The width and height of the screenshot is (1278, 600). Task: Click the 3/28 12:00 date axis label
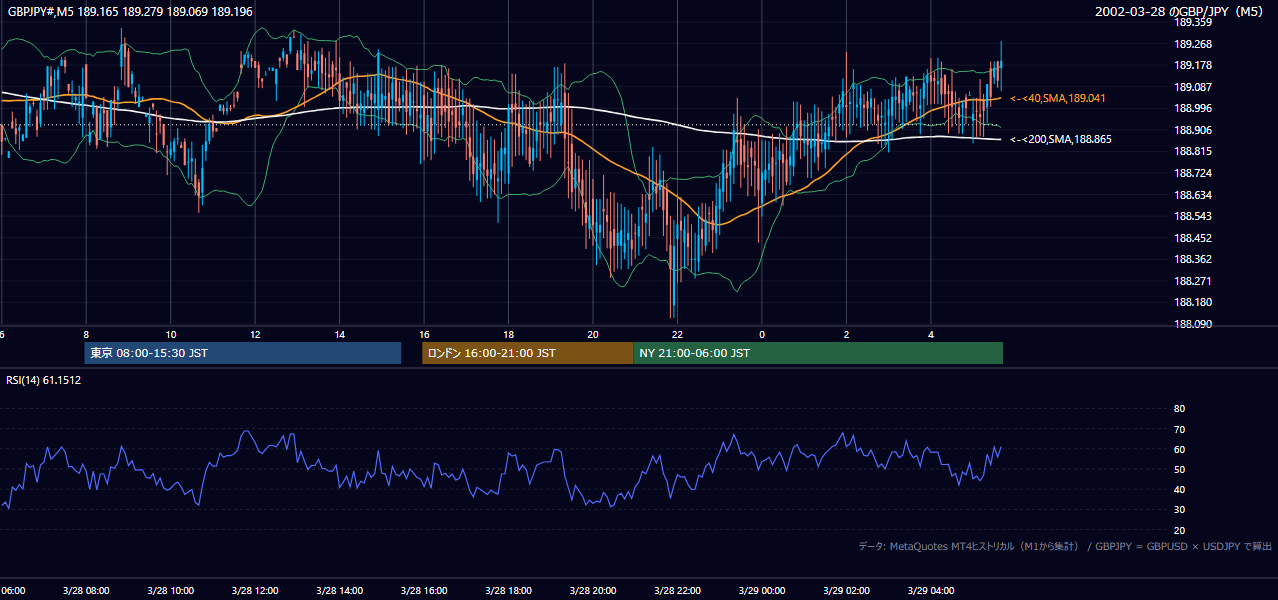tap(255, 590)
